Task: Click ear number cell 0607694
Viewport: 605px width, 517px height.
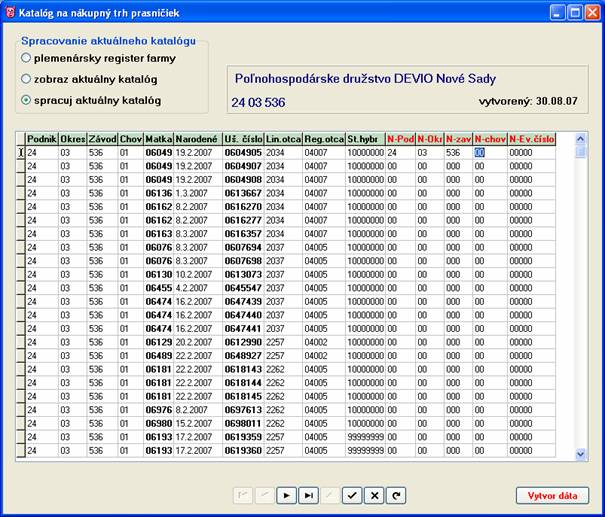Action: [x=243, y=247]
